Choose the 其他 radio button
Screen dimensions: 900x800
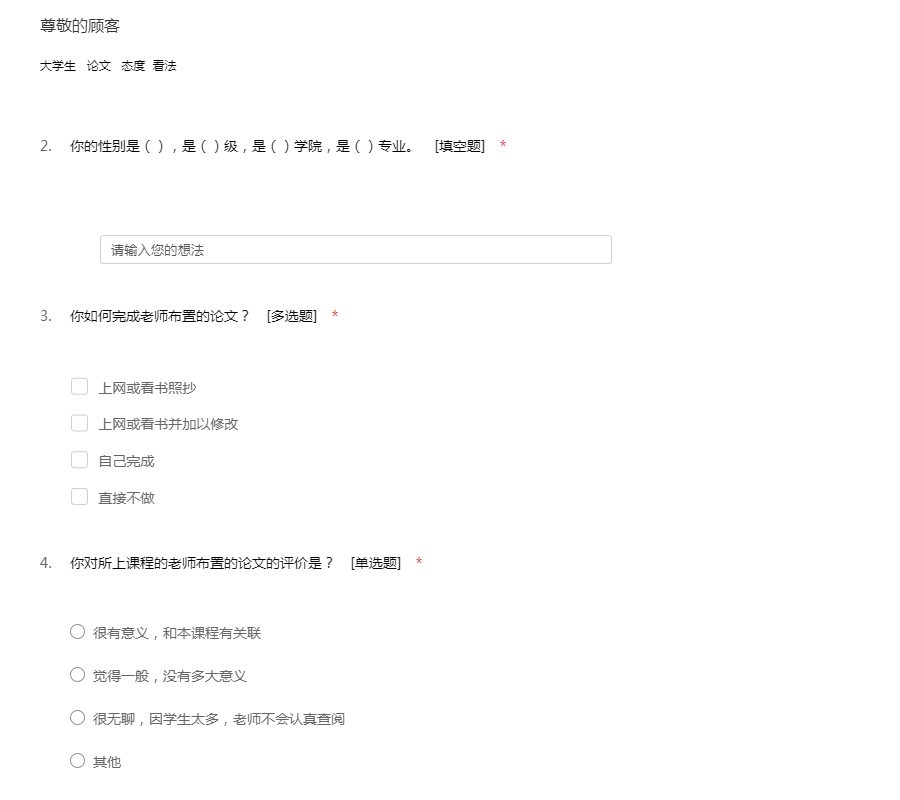click(x=78, y=761)
